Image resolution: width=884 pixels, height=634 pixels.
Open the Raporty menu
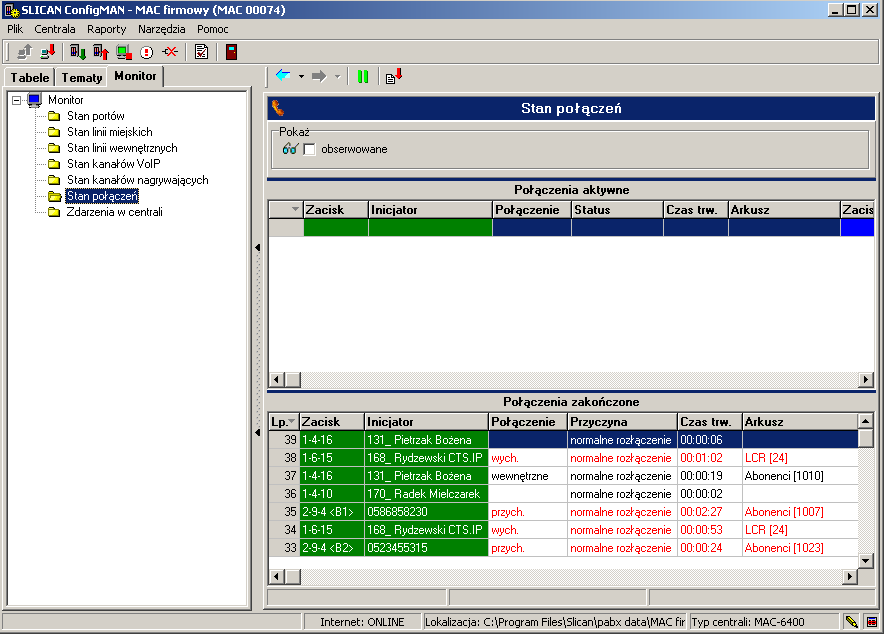click(107, 29)
